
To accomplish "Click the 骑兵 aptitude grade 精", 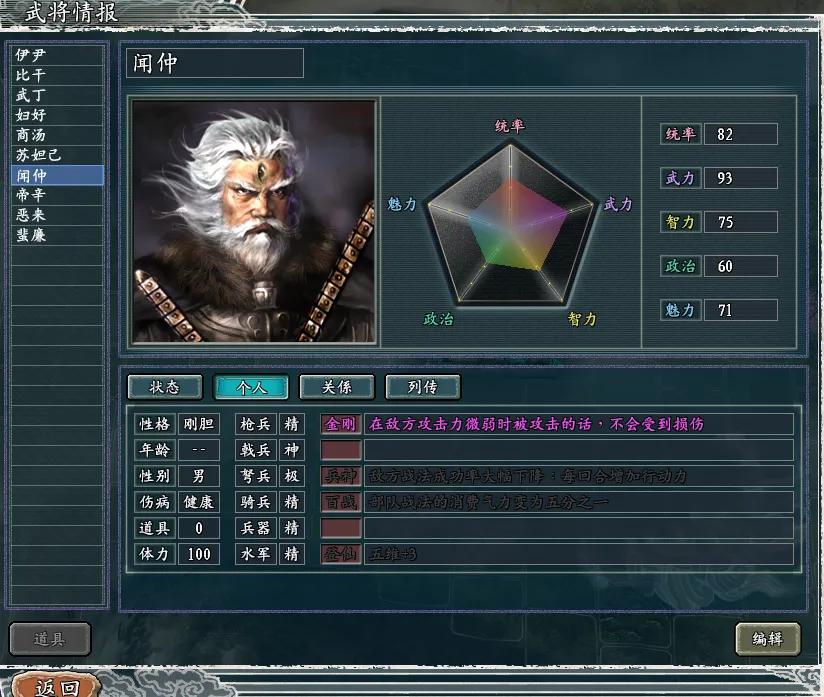I will pyautogui.click(x=292, y=502).
